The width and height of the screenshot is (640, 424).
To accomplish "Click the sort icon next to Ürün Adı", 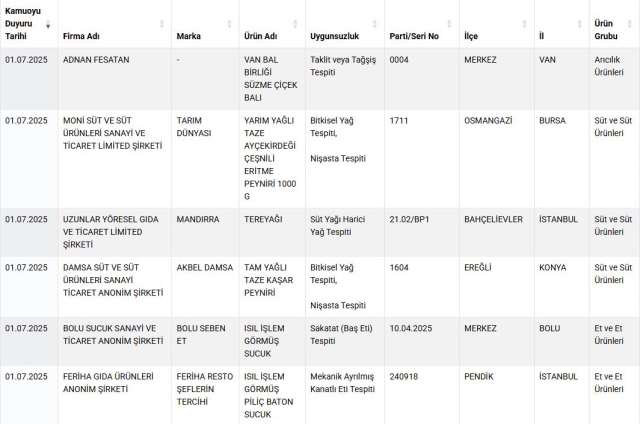I will pyautogui.click(x=297, y=24).
